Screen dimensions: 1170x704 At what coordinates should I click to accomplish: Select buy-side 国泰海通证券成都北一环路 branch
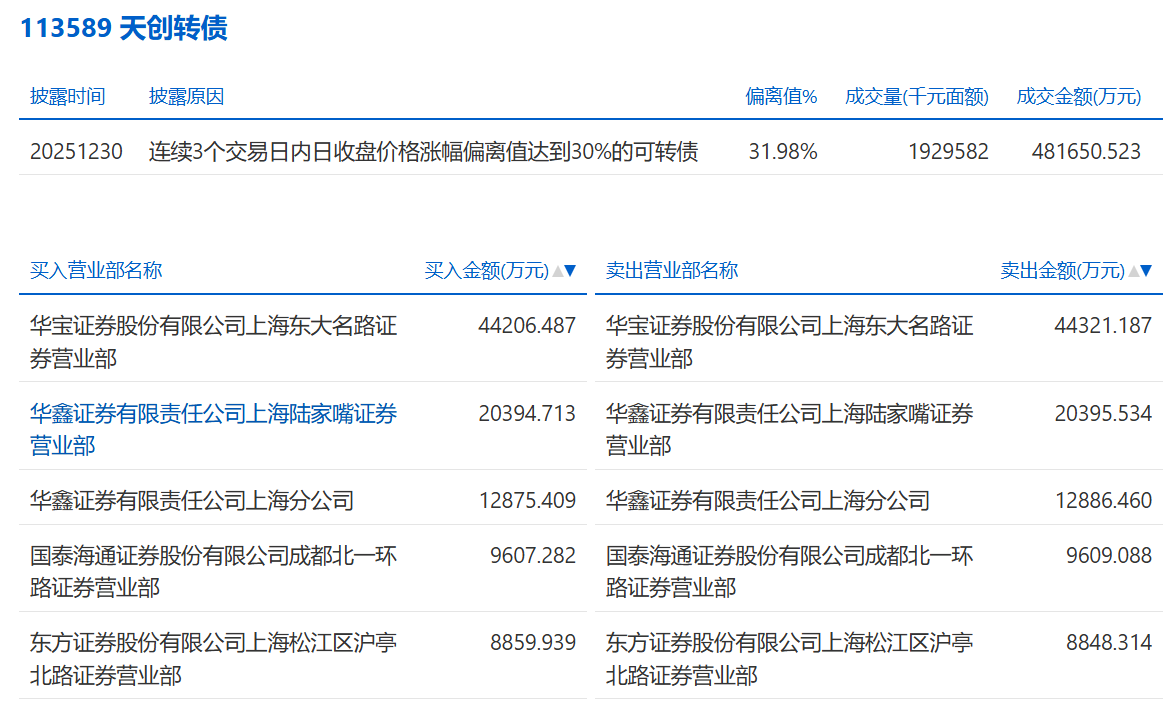pyautogui.click(x=213, y=572)
